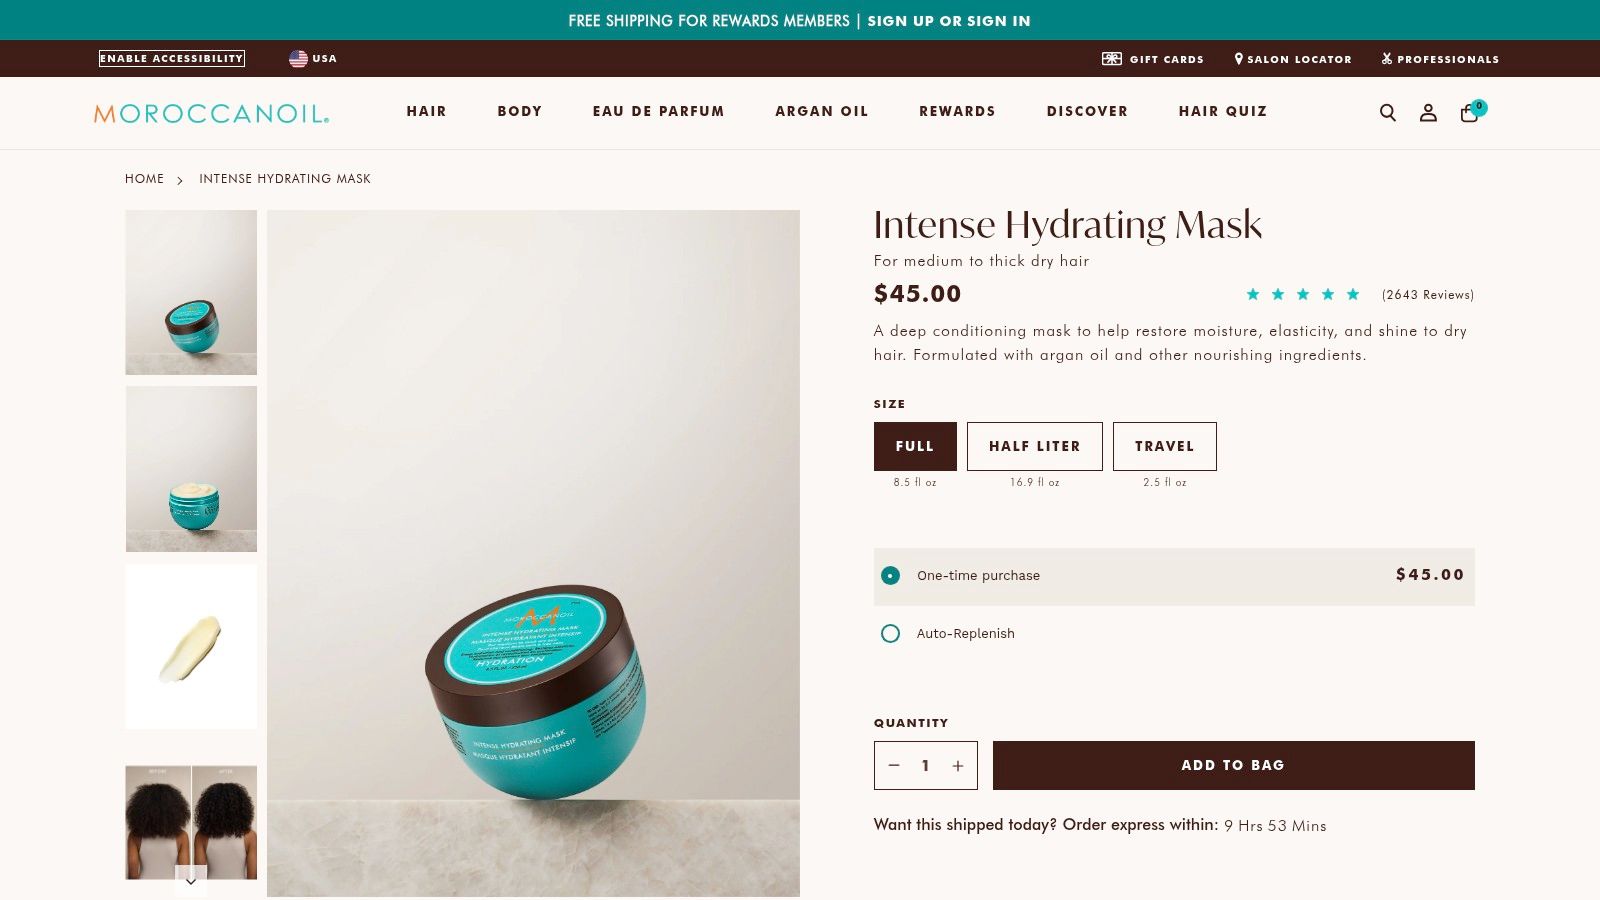Open the Hair menu

(x=427, y=112)
